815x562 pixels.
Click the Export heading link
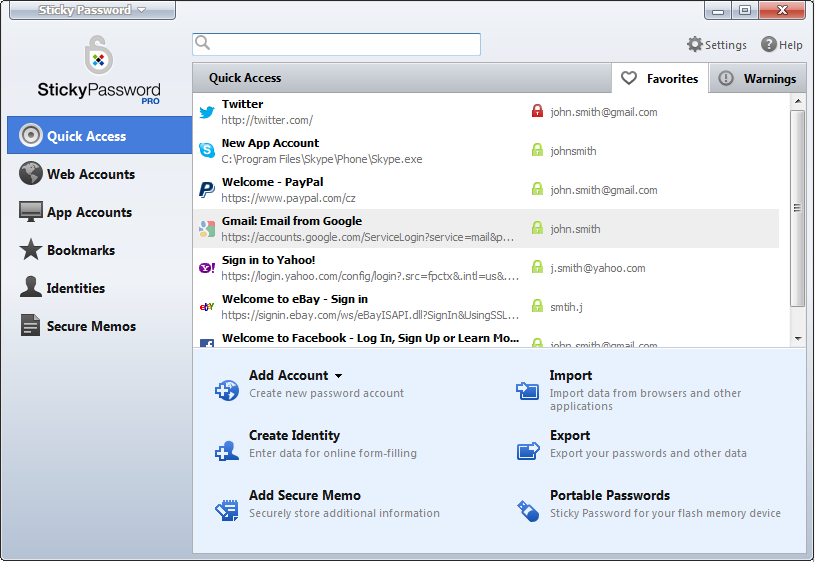tap(570, 435)
